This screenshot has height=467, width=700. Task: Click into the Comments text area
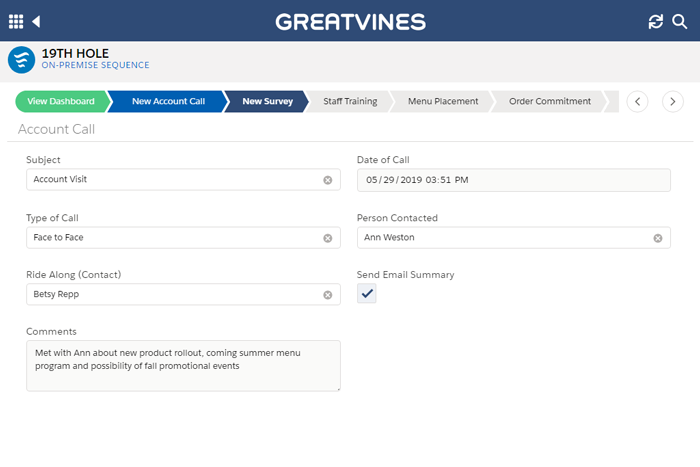point(183,365)
